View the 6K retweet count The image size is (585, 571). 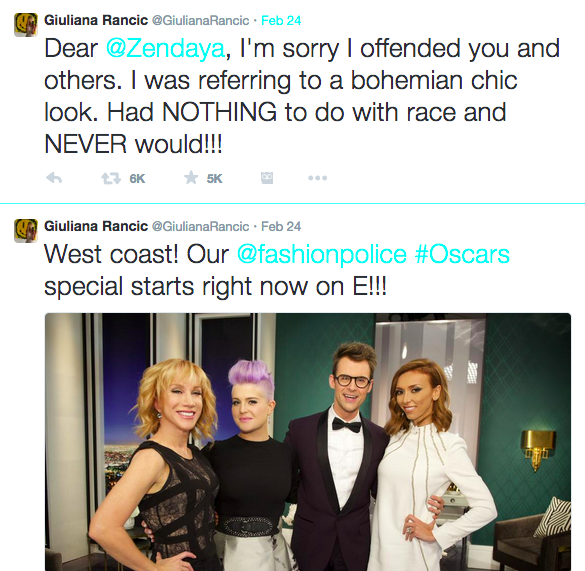tap(137, 179)
